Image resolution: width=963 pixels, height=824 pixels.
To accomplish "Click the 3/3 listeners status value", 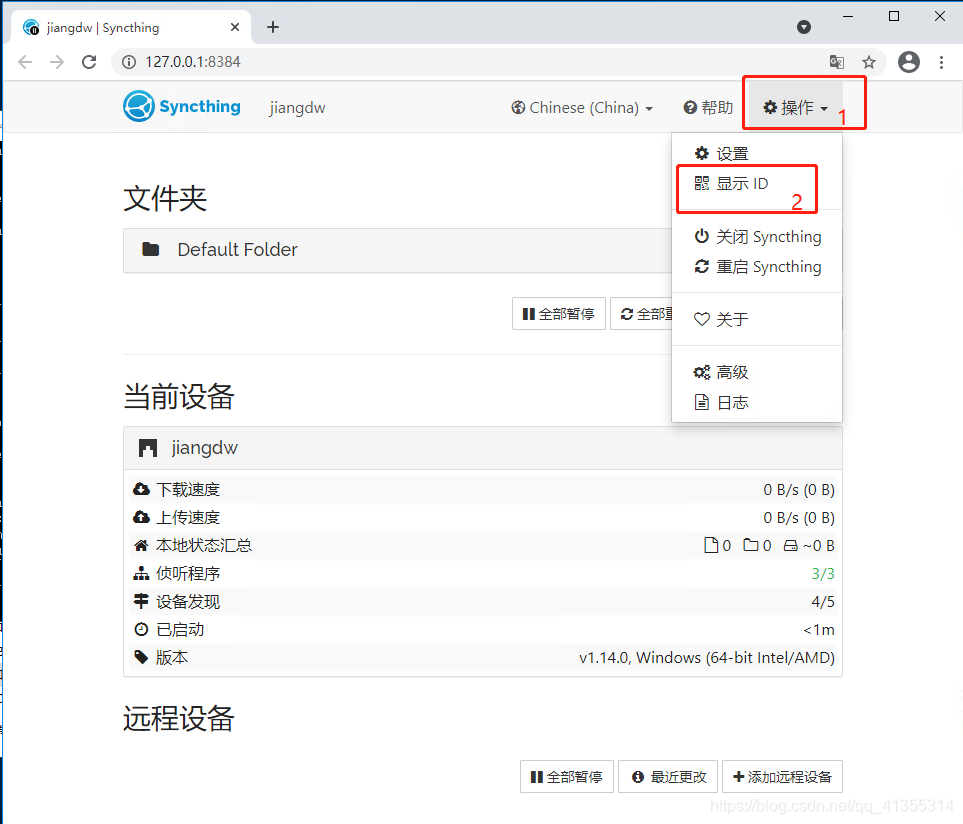I will point(823,573).
